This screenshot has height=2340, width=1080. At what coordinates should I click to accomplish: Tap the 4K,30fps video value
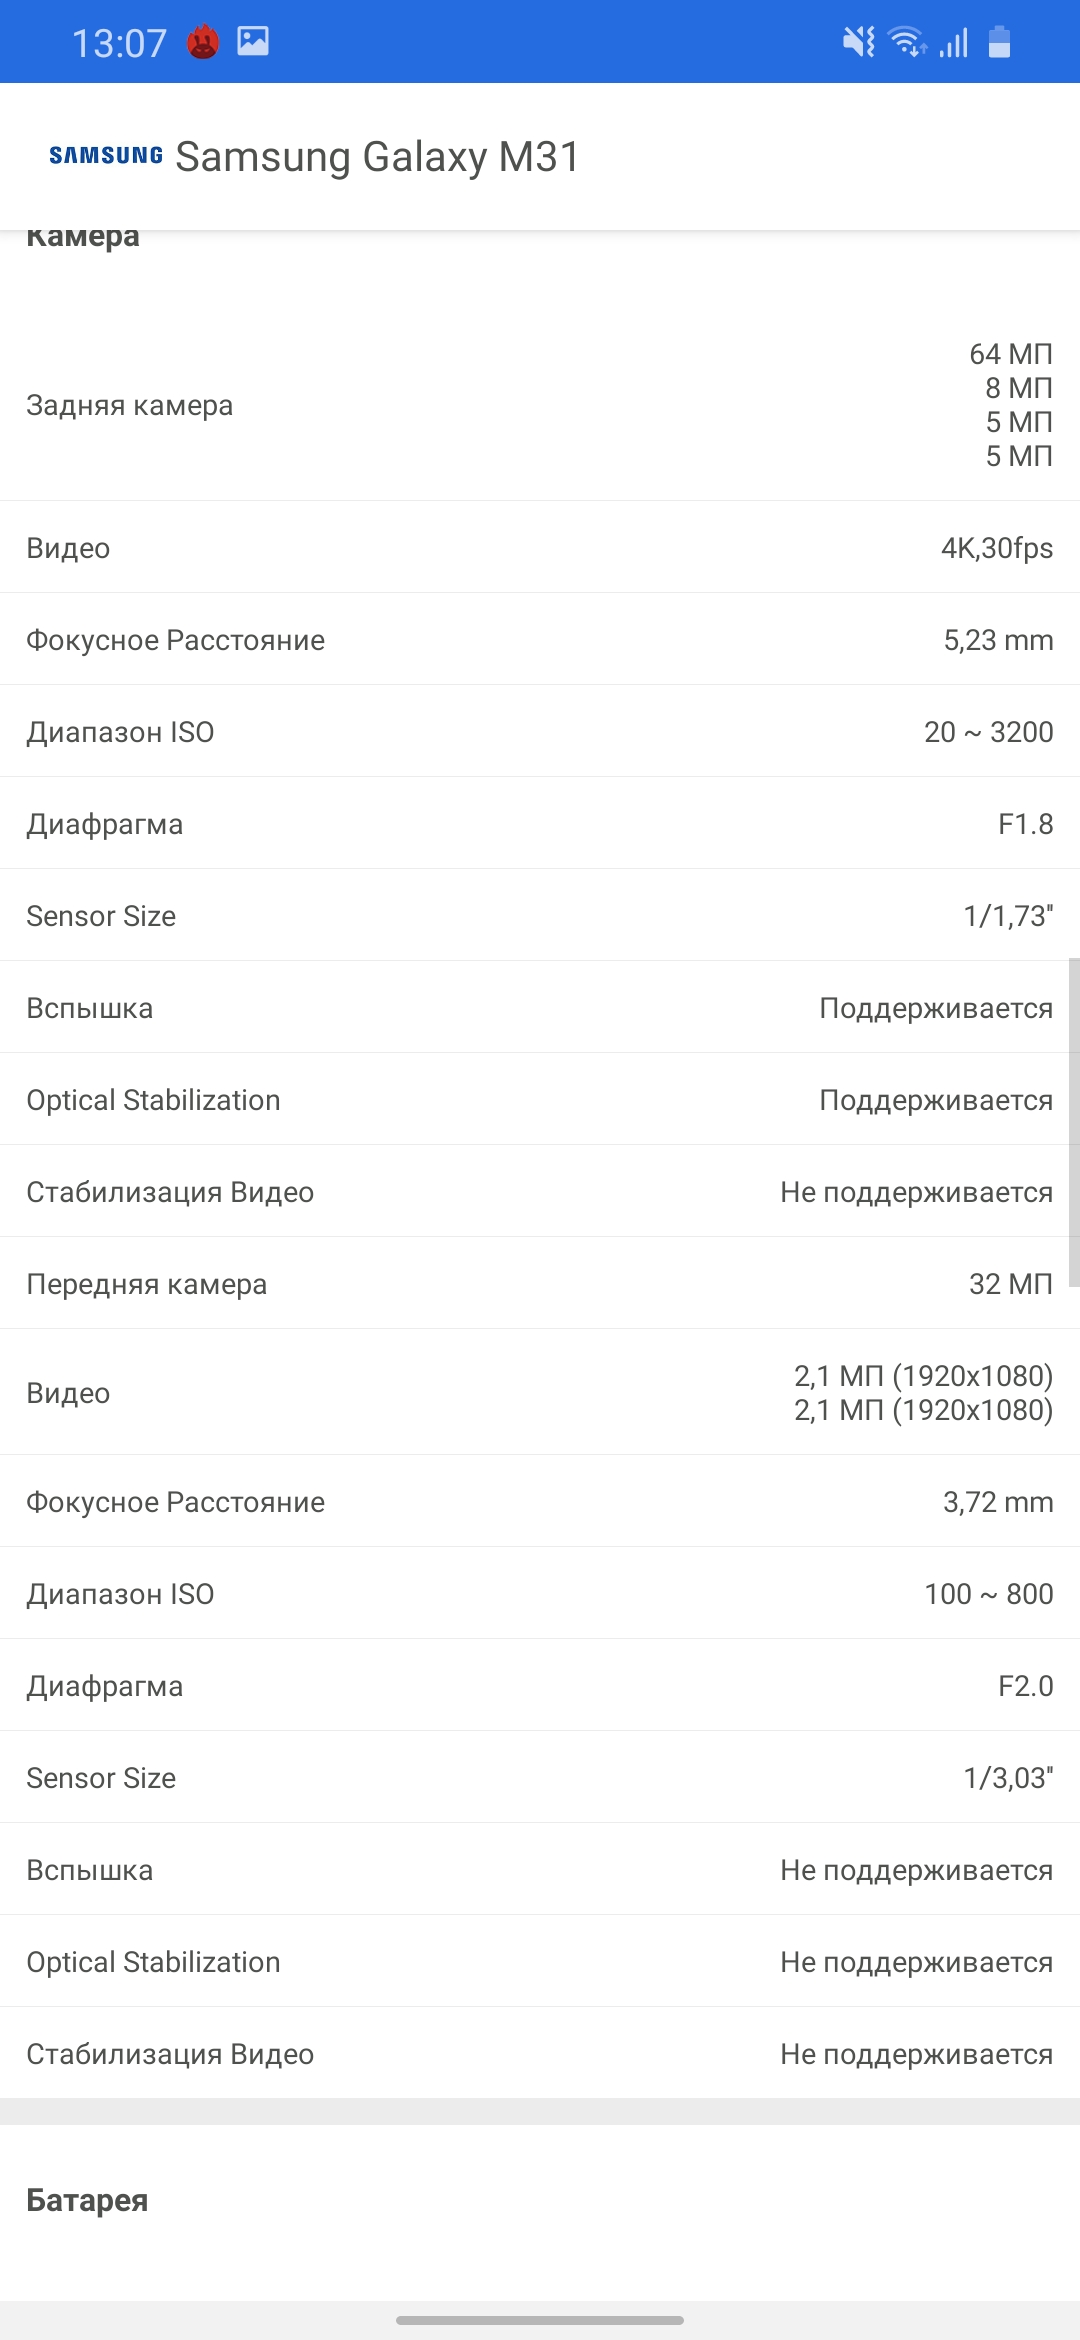tap(996, 548)
